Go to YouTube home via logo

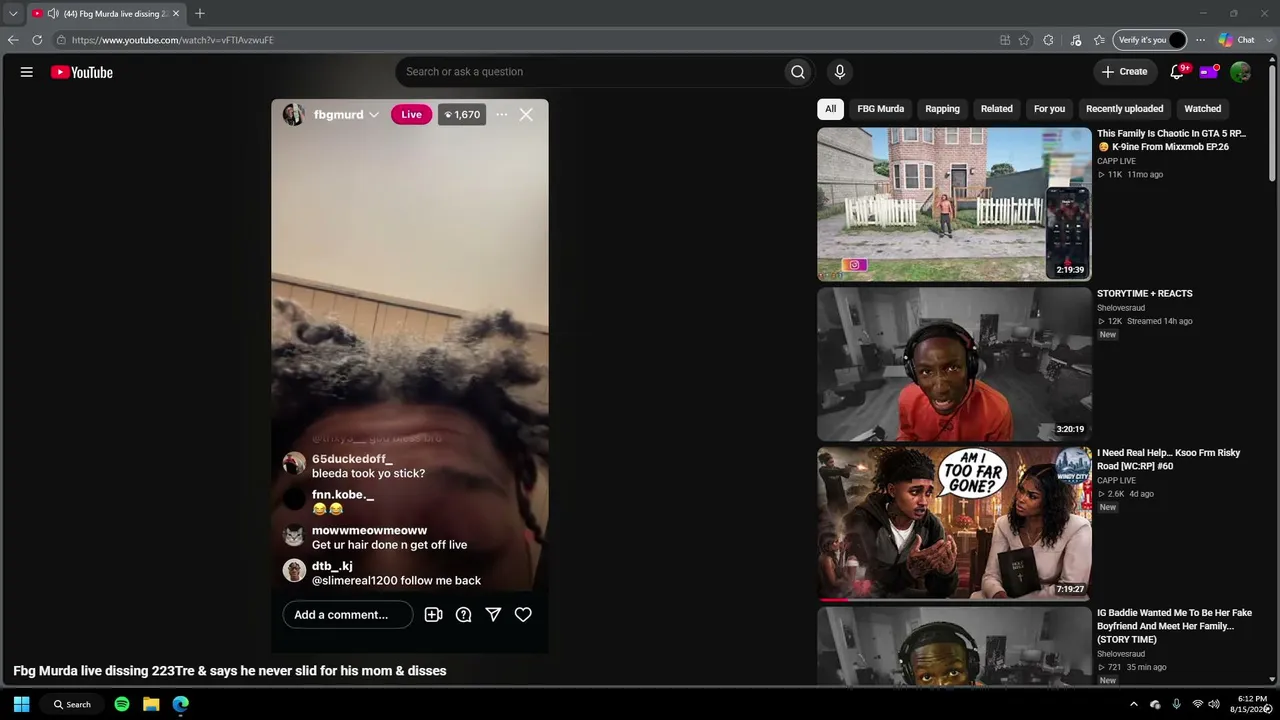coord(82,72)
